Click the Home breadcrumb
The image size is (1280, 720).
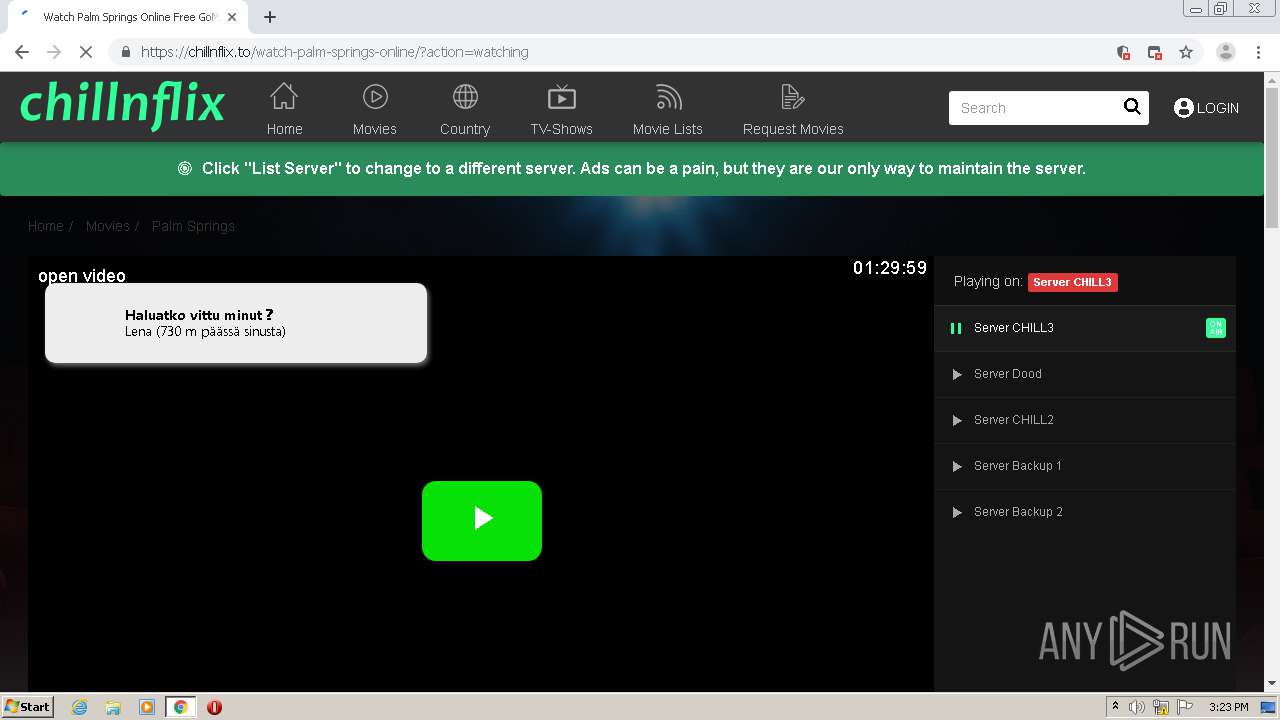[45, 226]
